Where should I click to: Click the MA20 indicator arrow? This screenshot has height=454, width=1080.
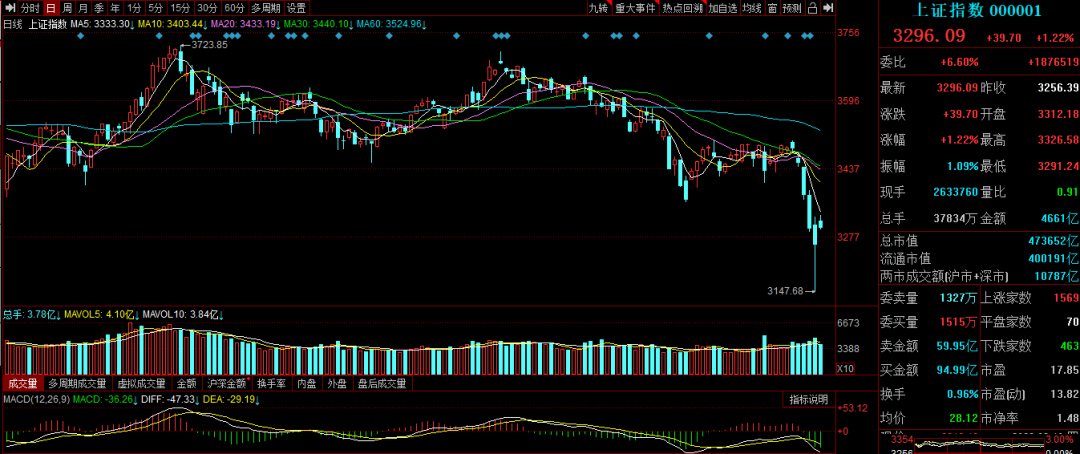coord(278,24)
